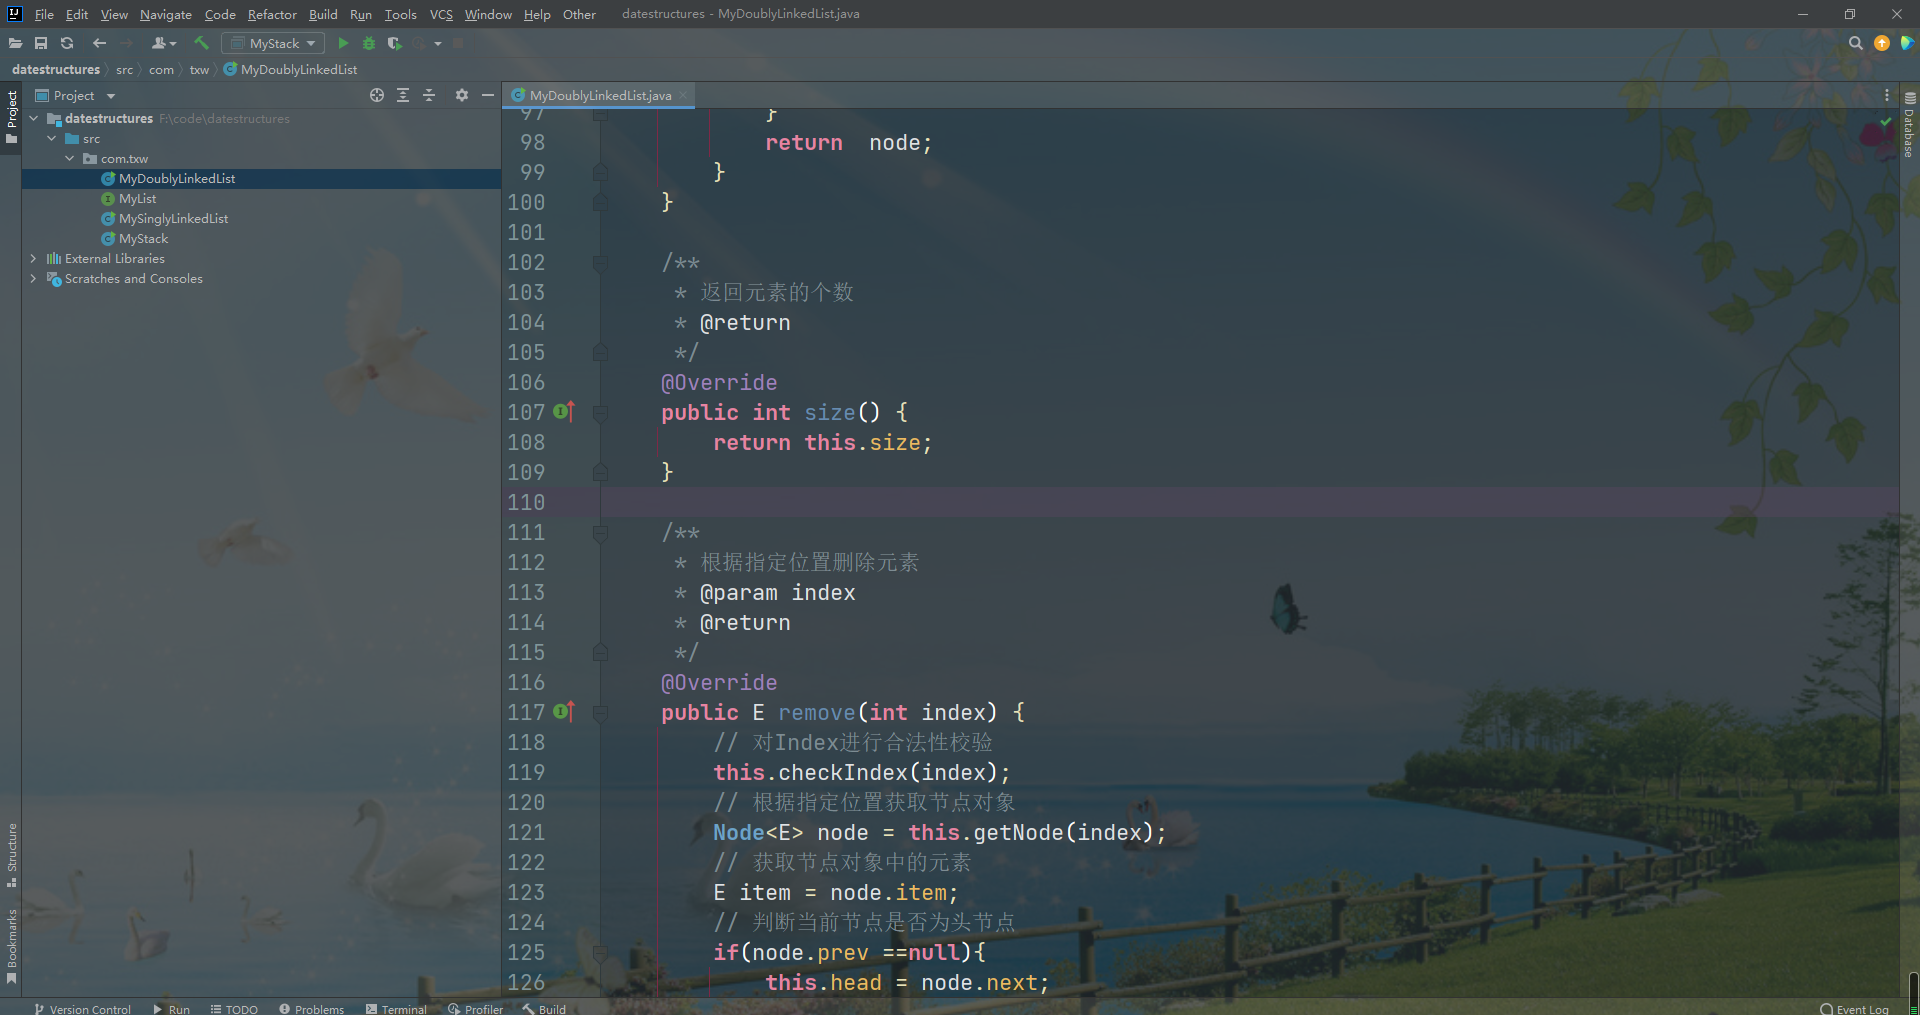Click the txw breadcrumb in navigation bar

pos(199,69)
